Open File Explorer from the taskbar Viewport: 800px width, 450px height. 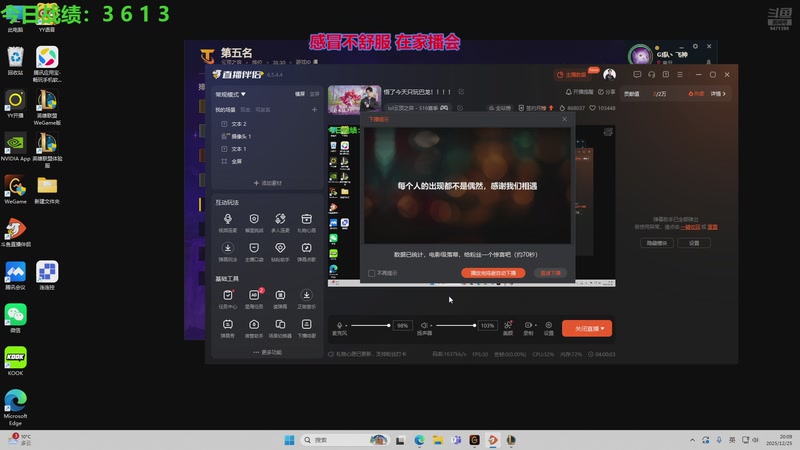click(x=437, y=440)
